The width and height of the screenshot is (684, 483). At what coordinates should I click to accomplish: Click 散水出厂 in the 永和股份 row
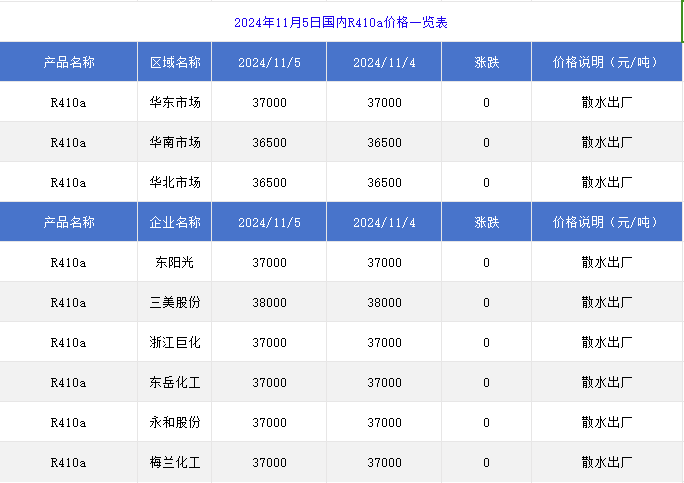606,422
